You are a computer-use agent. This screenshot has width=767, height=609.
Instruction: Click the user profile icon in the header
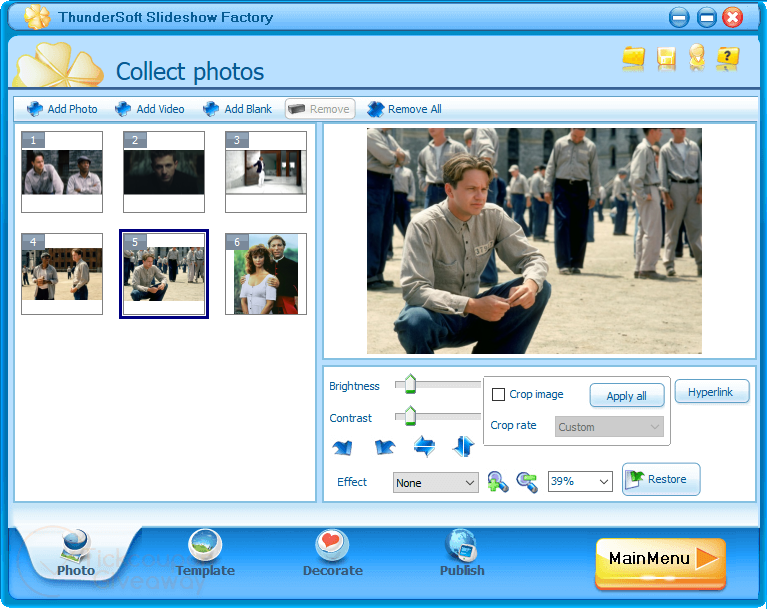click(697, 56)
